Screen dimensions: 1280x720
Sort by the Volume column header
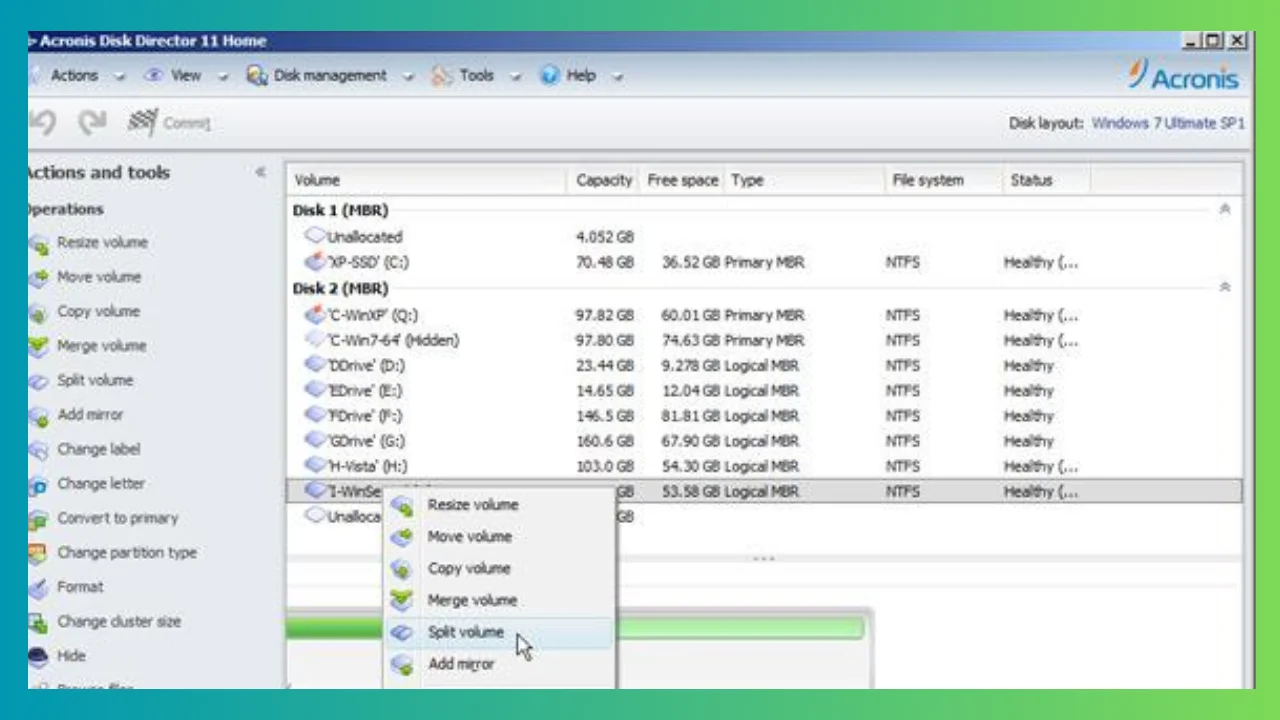427,181
